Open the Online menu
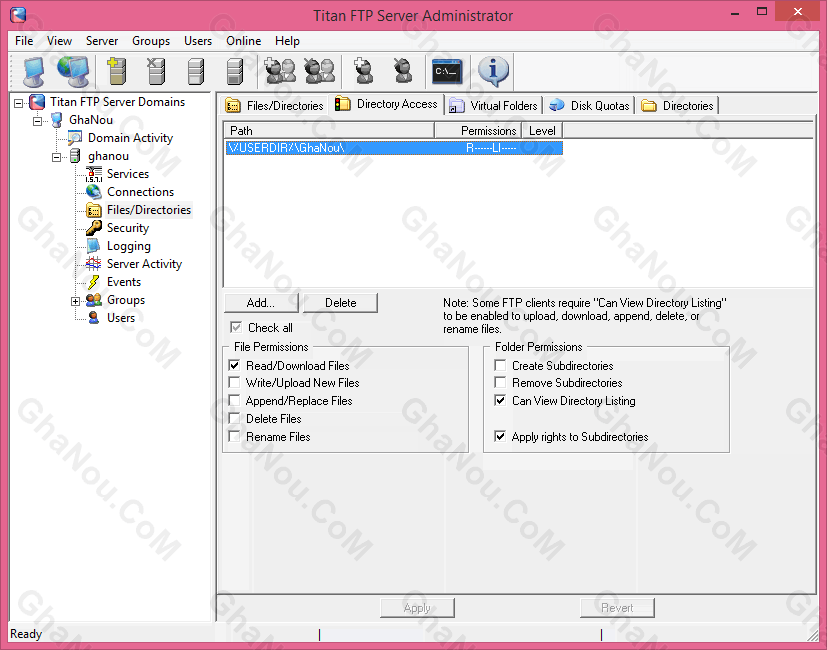This screenshot has width=827, height=650. [x=244, y=41]
